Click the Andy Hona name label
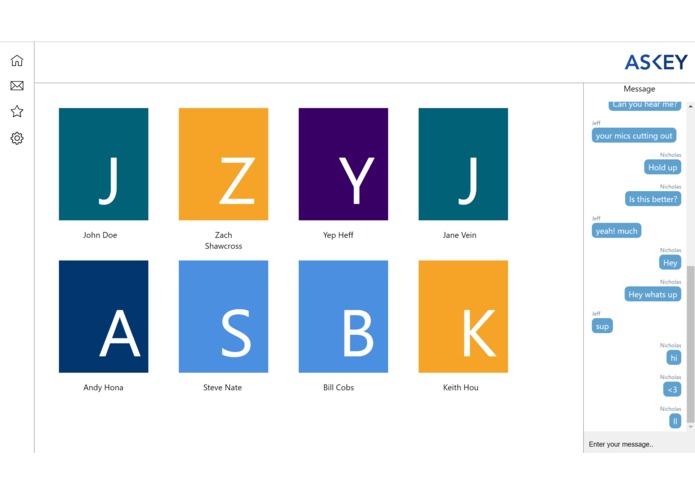 103,387
